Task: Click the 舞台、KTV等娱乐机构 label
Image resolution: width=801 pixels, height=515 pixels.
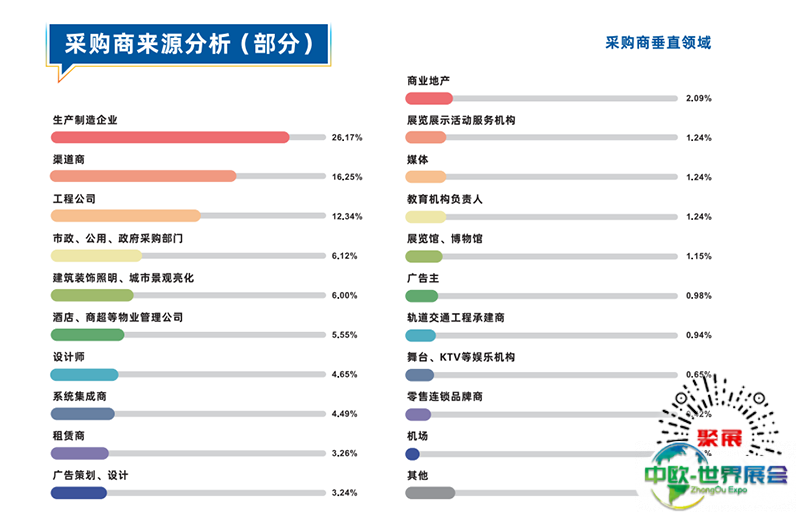Action: (460, 357)
